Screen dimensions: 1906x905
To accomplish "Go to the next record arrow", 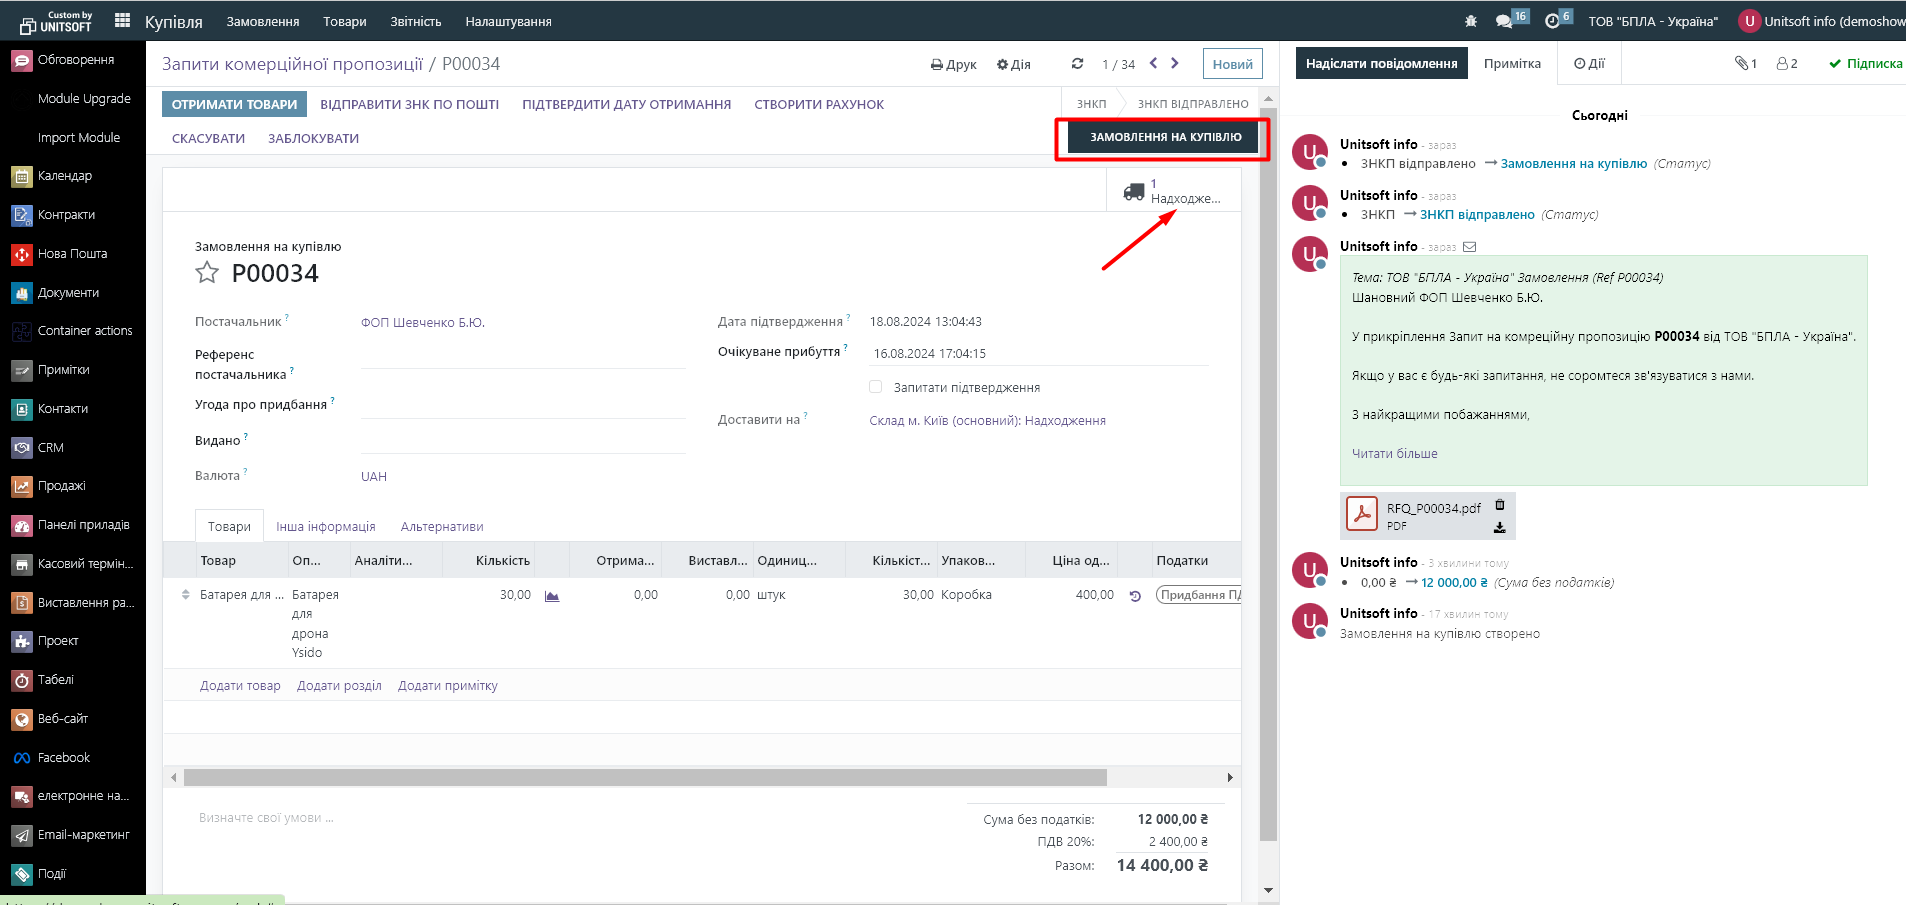I will (1175, 63).
